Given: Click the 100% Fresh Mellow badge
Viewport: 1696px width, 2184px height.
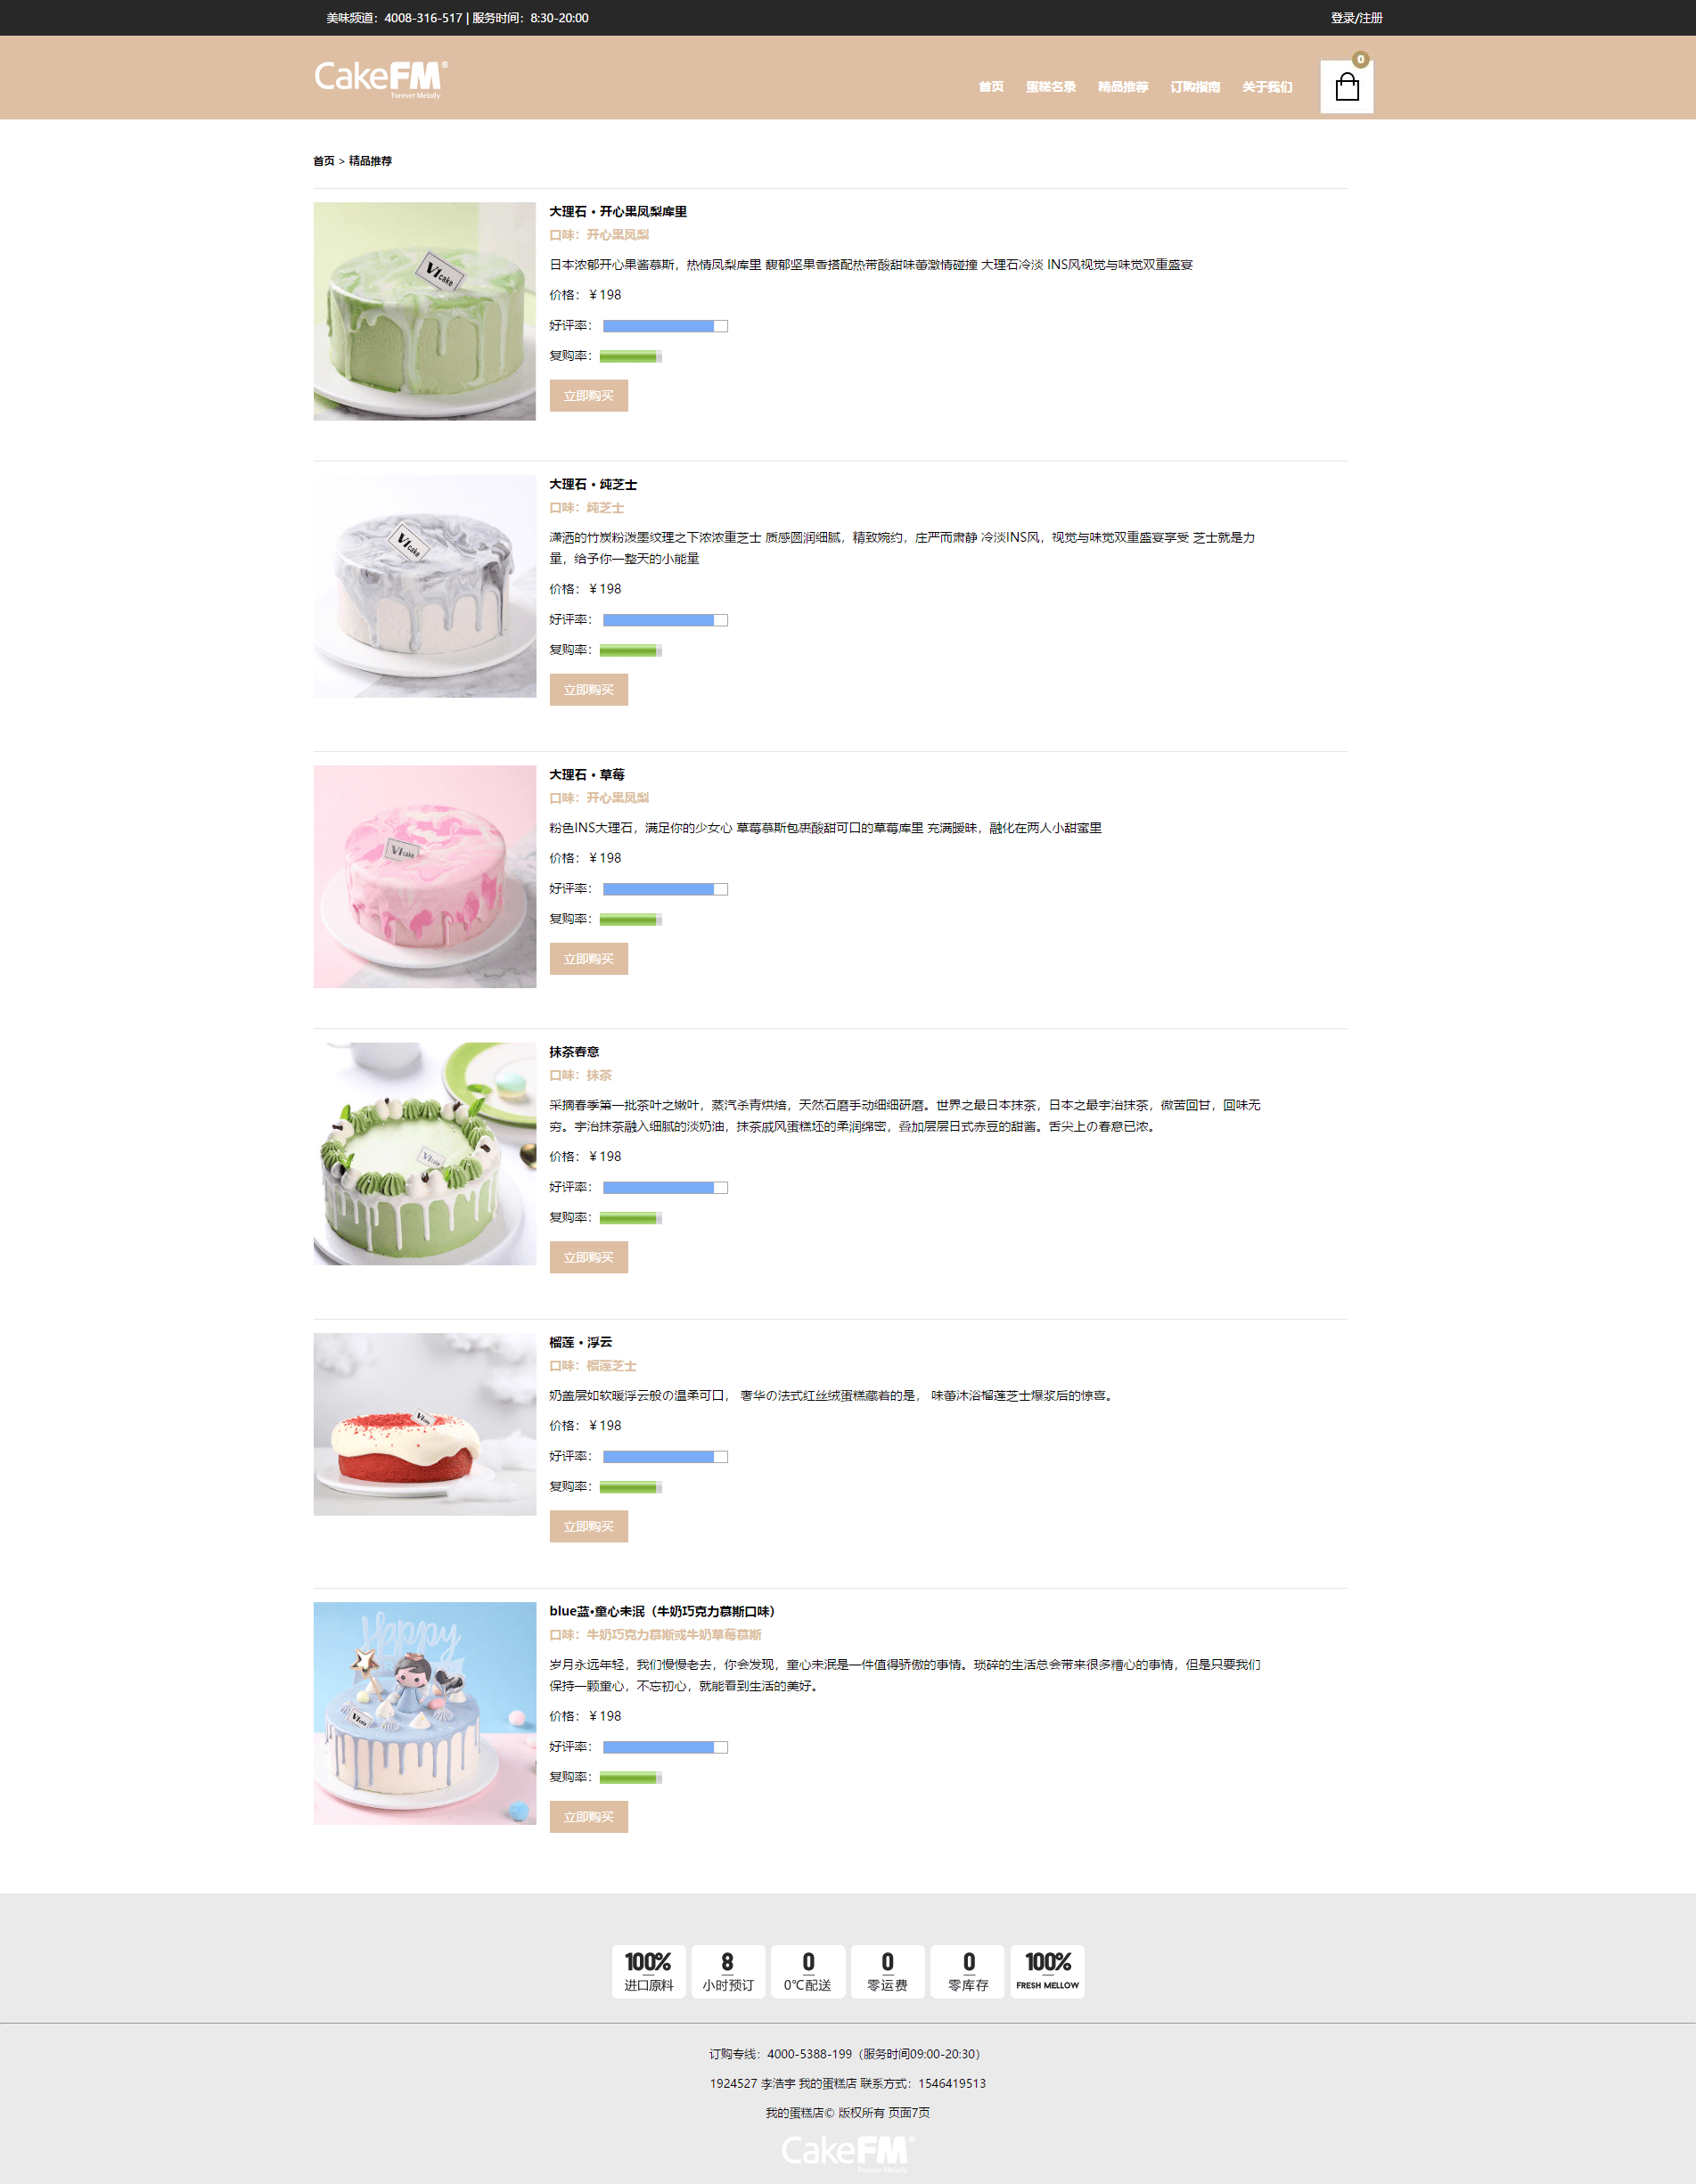Looking at the screenshot, I should pos(1047,1971).
